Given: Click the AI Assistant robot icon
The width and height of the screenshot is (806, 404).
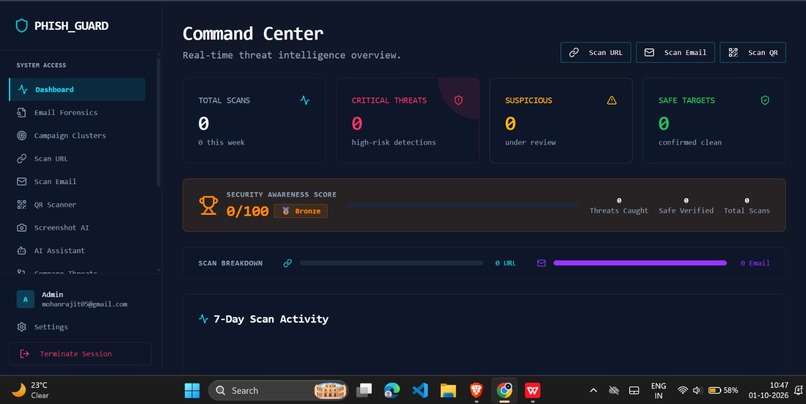Looking at the screenshot, I should 22,251.
